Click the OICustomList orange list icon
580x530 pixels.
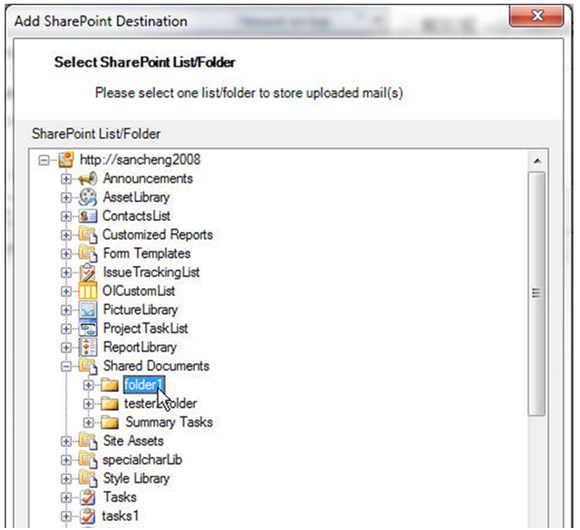click(x=88, y=291)
